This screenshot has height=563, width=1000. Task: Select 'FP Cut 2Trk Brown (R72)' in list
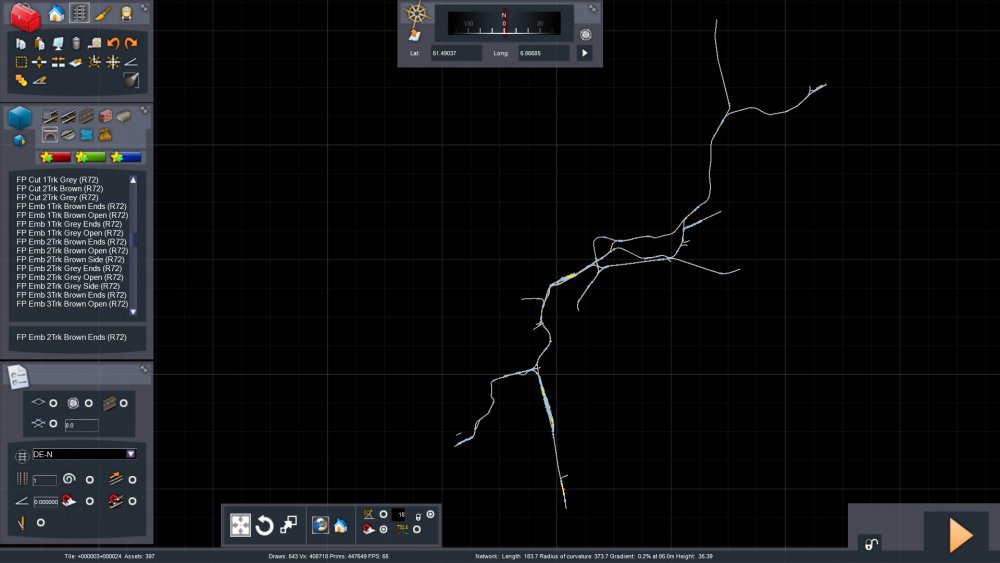click(x=60, y=188)
